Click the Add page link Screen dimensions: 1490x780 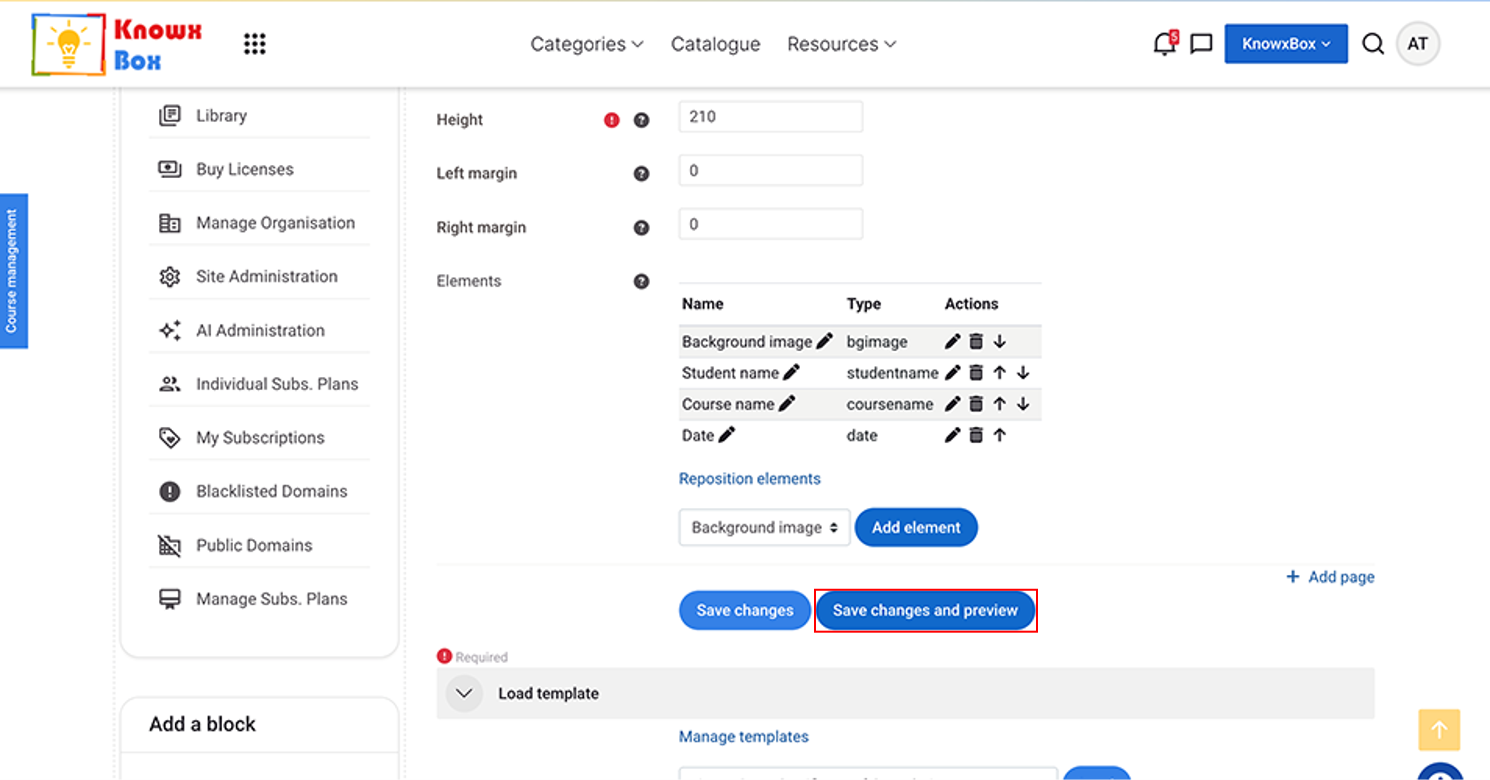[1330, 577]
